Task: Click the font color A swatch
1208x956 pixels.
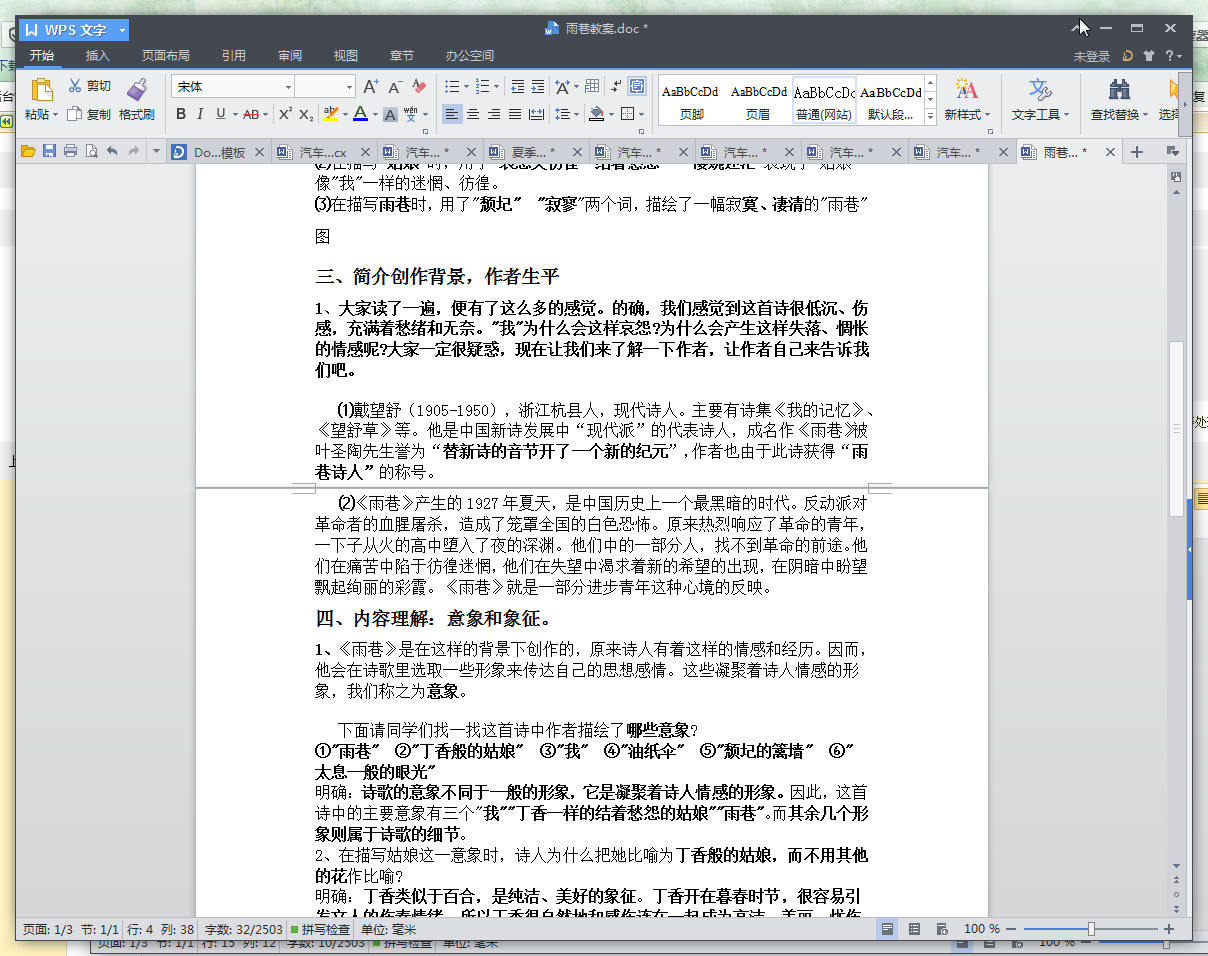Action: click(x=360, y=114)
